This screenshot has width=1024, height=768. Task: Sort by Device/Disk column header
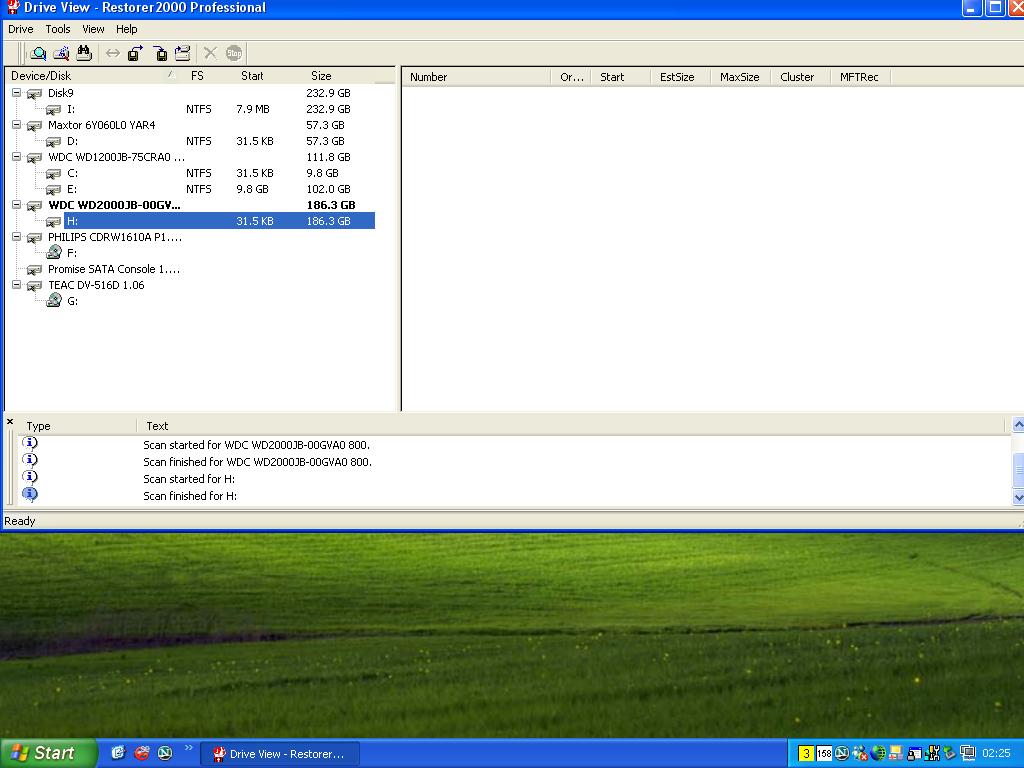(93, 76)
